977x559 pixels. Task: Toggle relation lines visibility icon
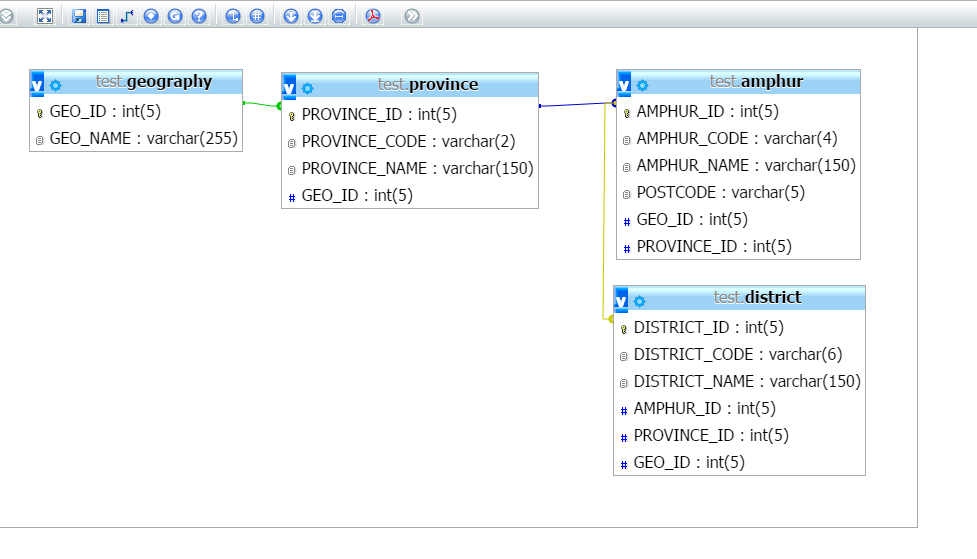coord(339,16)
